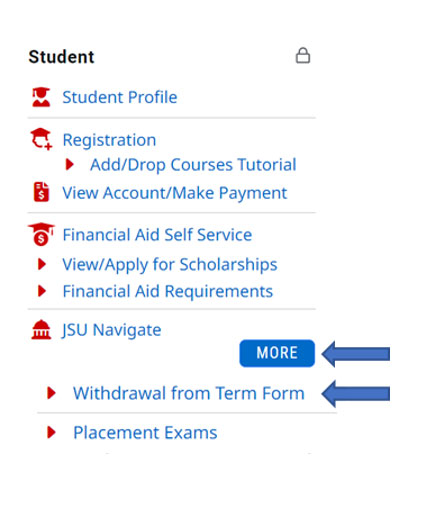Click the JSU Navigate building icon

point(41,329)
